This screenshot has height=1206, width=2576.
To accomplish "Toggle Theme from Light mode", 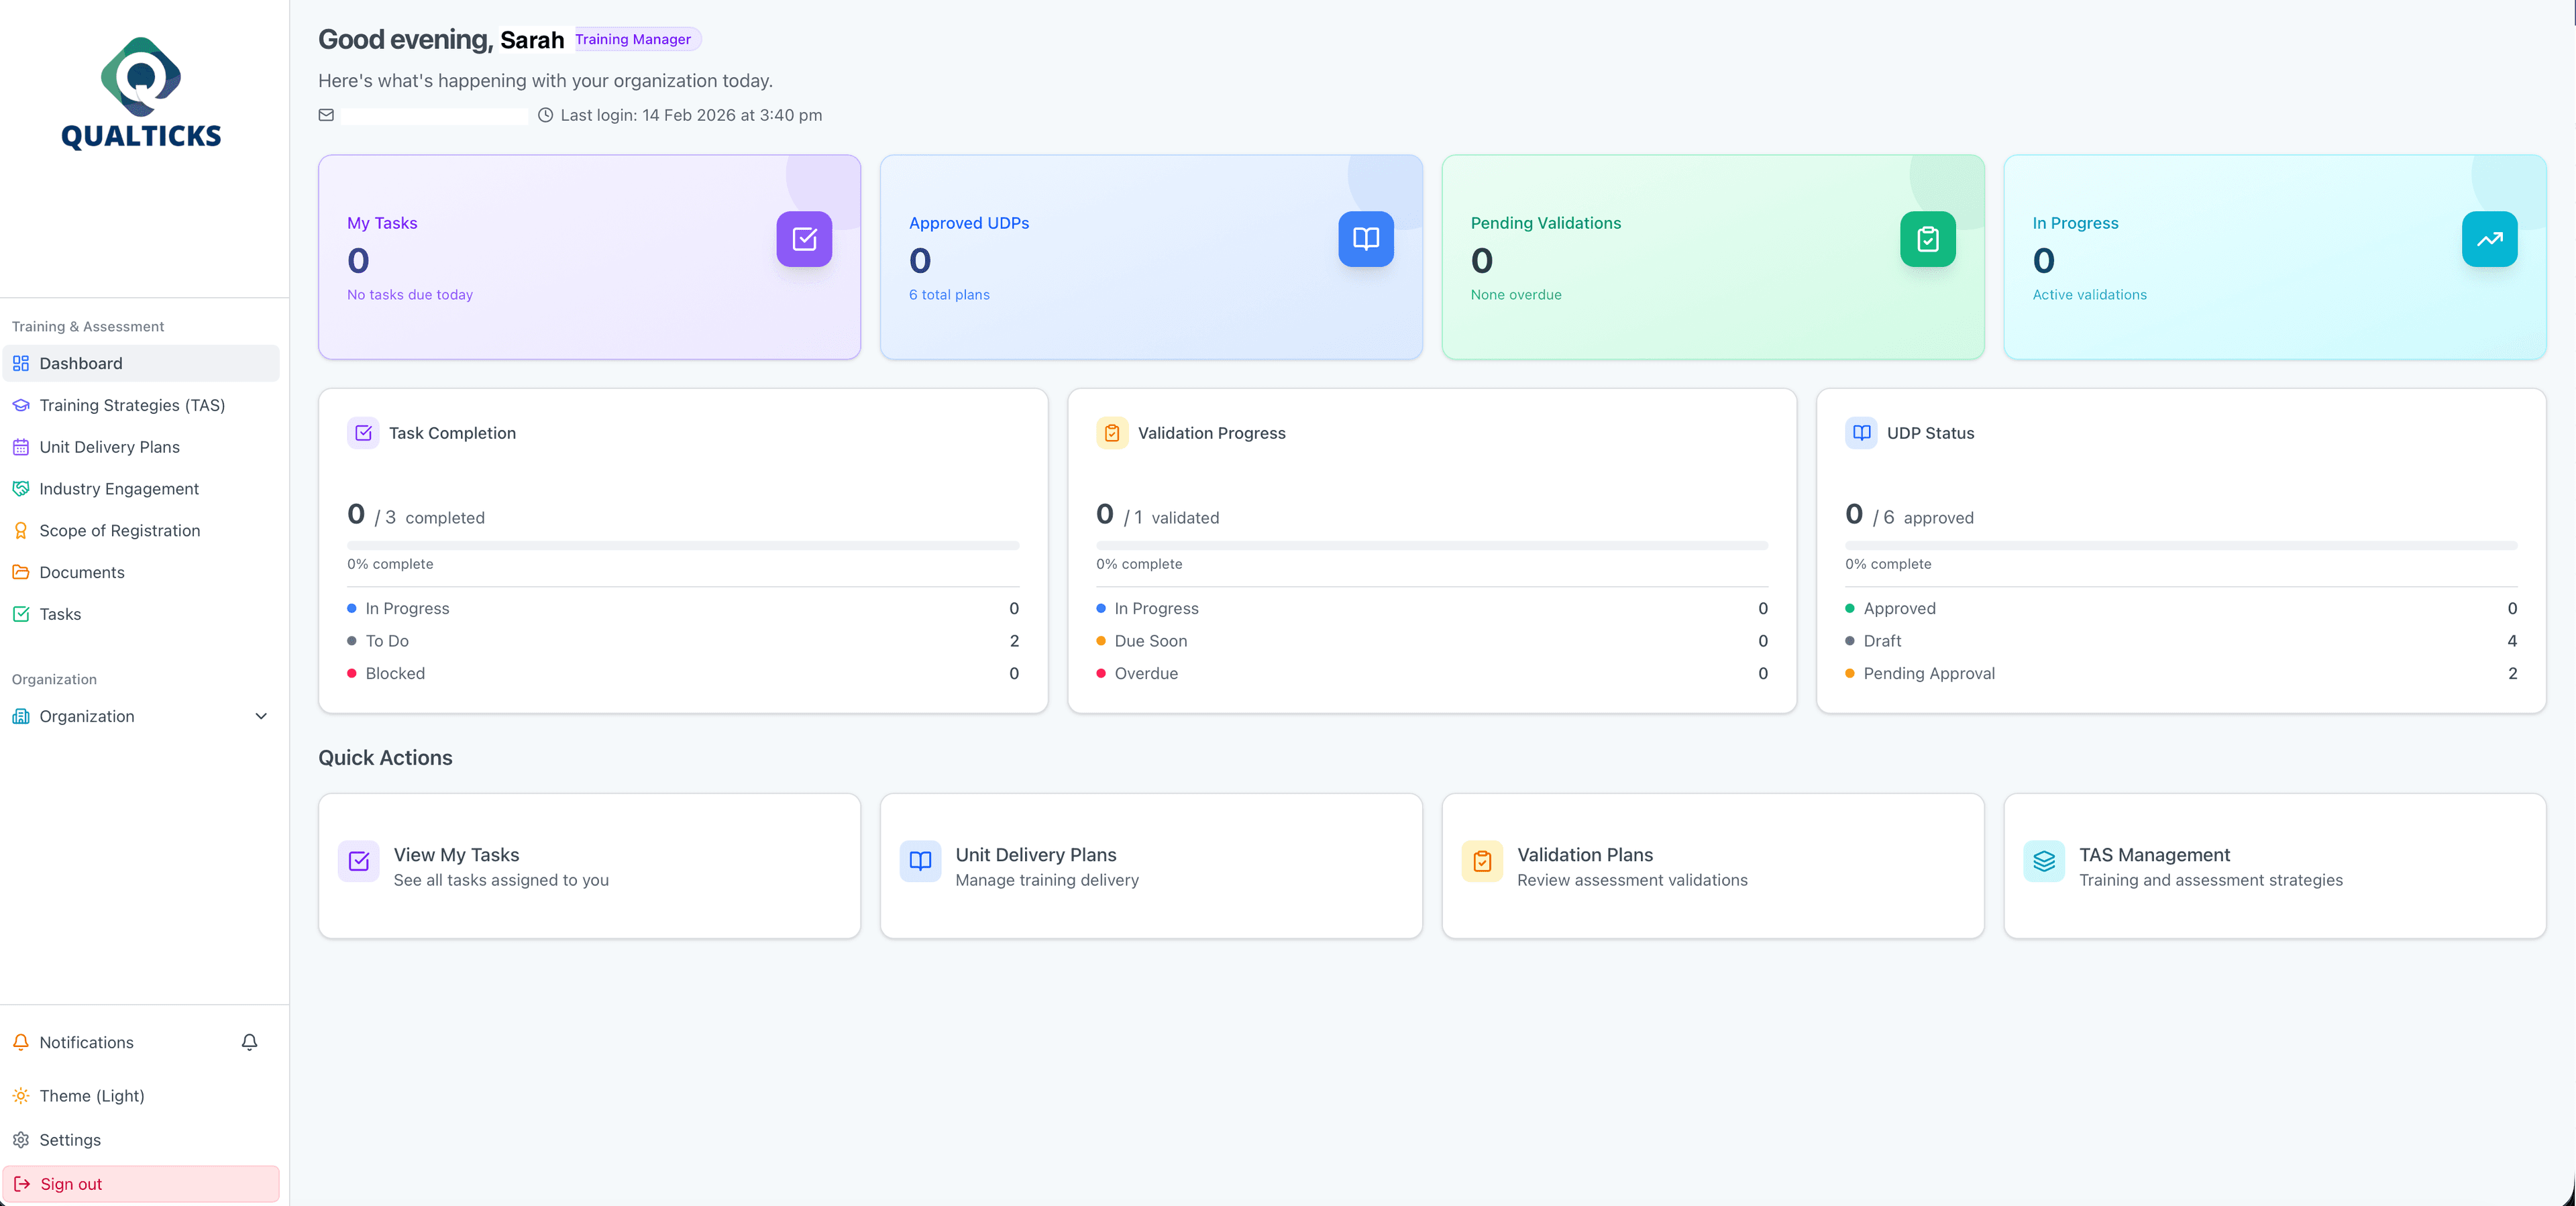I will click(92, 1096).
